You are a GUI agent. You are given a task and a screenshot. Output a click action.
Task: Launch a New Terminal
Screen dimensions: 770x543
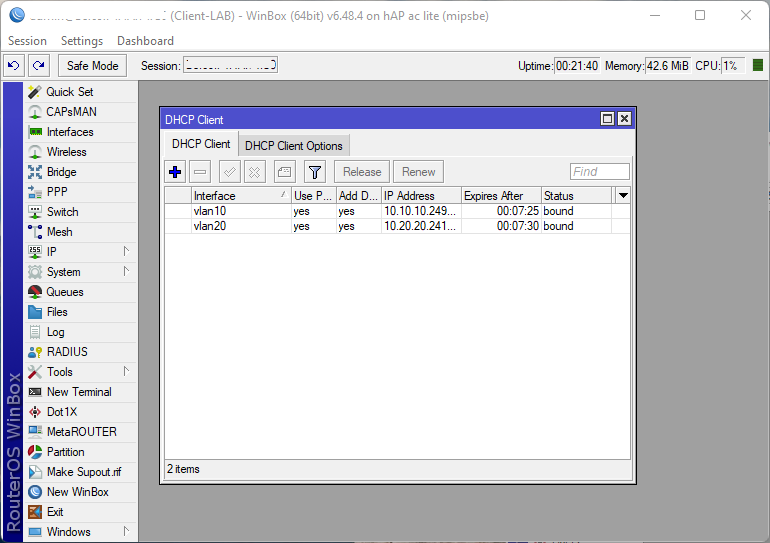click(81, 392)
